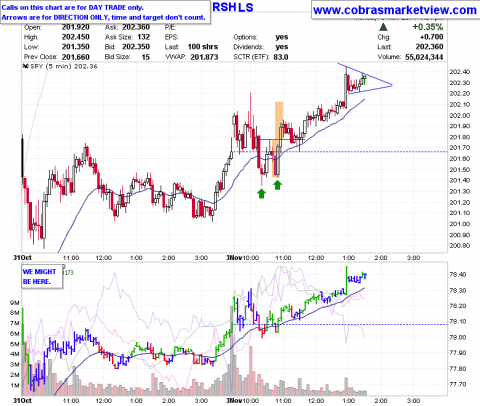Select the Prev Close value 201.660

click(76, 57)
